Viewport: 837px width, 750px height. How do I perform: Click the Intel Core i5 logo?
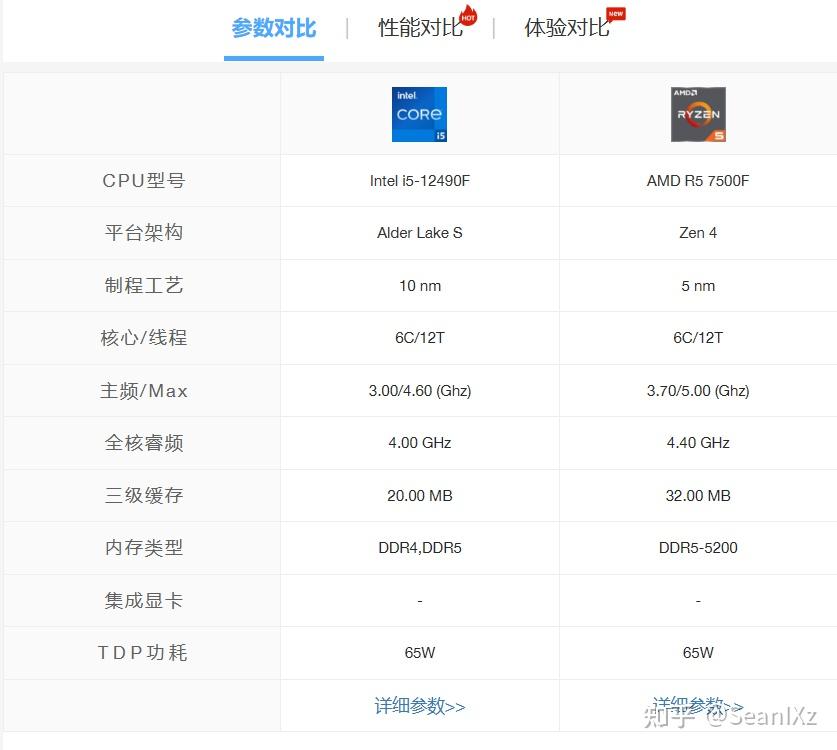(x=420, y=114)
